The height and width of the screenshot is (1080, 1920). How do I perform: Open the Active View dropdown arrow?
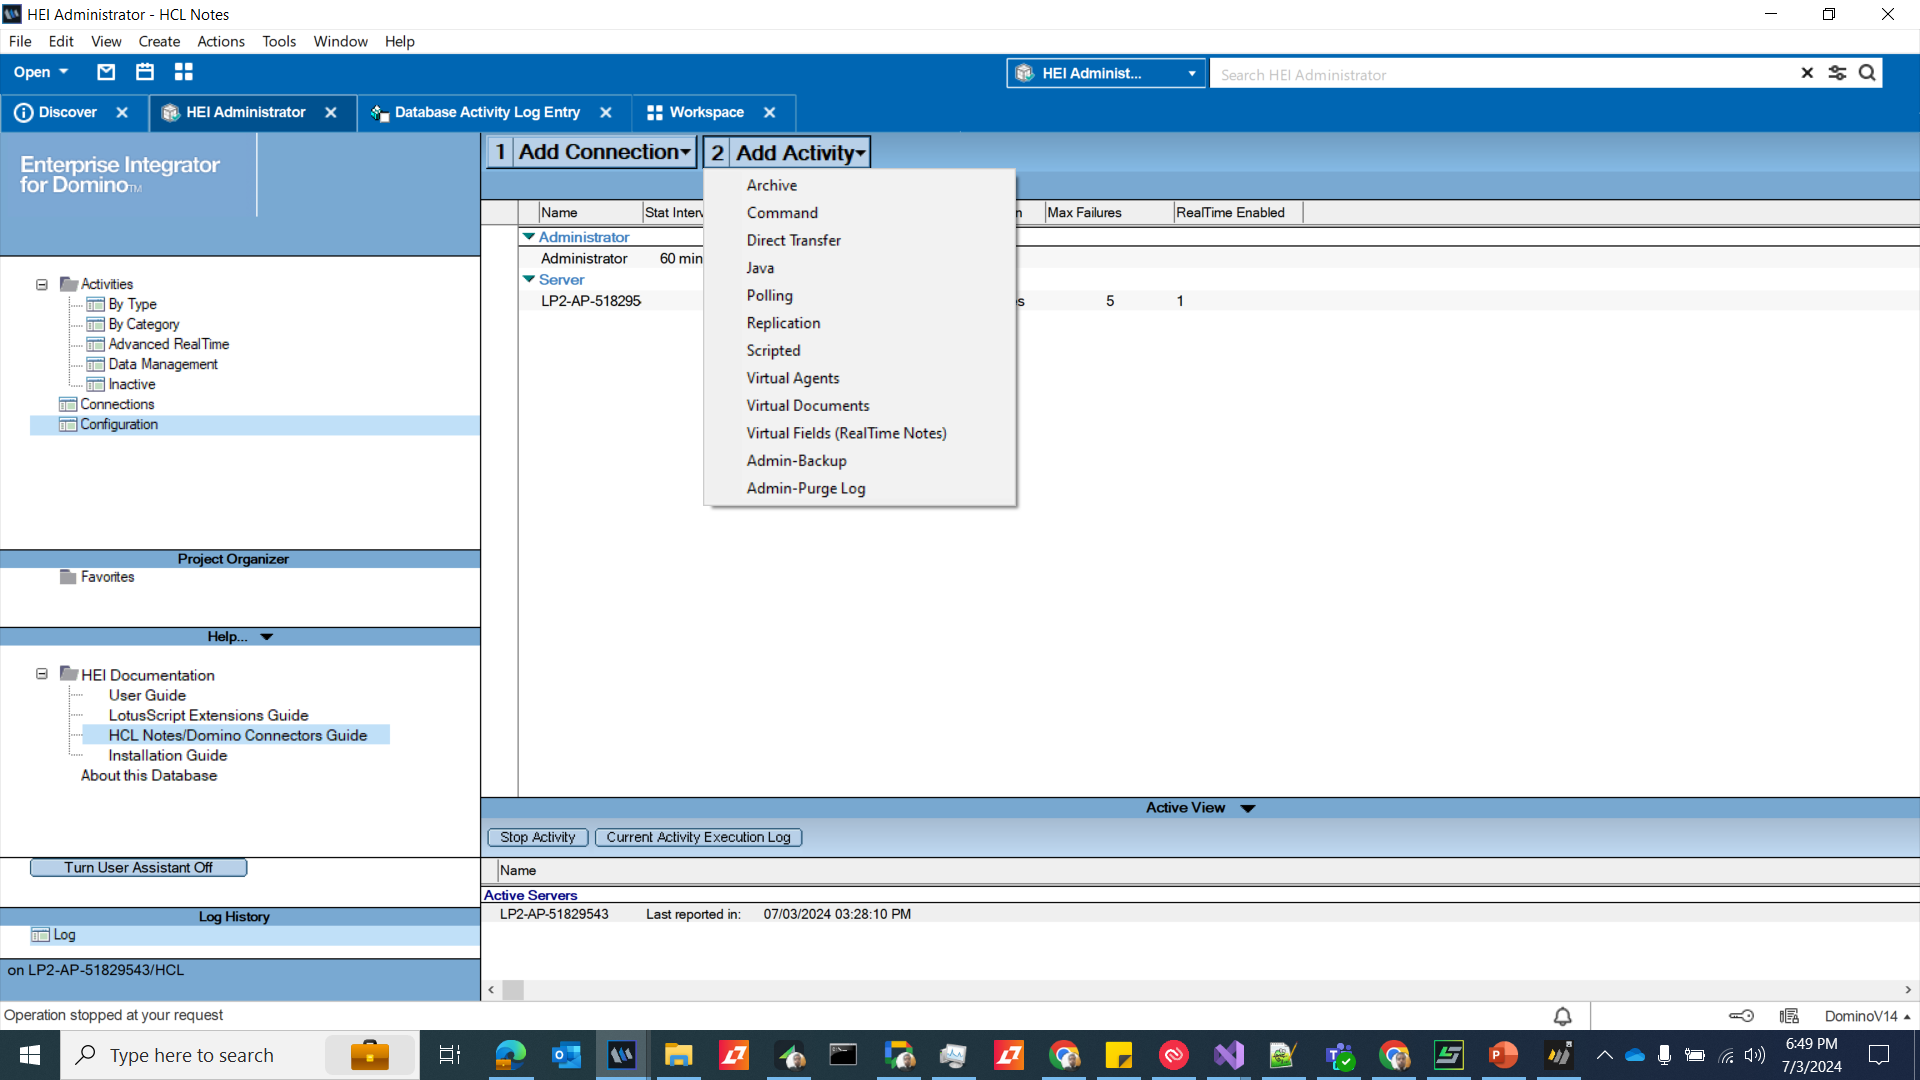[1248, 808]
